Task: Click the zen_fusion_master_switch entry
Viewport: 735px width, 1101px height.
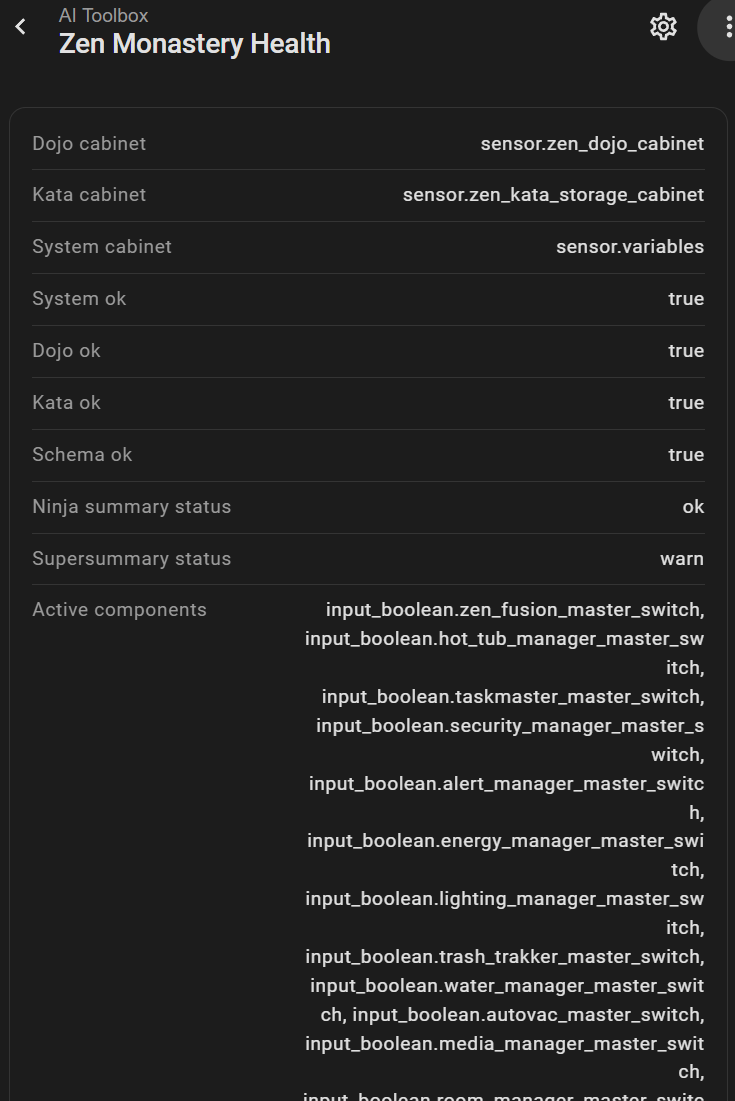Action: coord(514,610)
